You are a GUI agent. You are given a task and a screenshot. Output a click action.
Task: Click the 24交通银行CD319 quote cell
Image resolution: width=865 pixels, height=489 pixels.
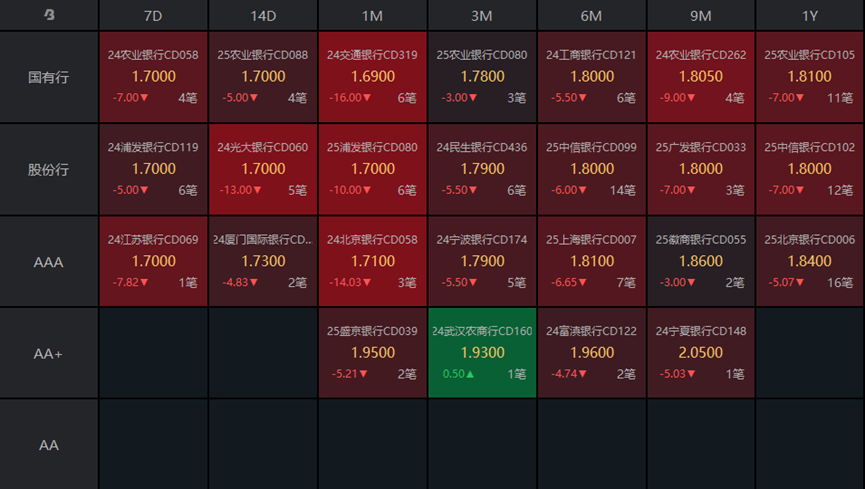click(x=372, y=77)
